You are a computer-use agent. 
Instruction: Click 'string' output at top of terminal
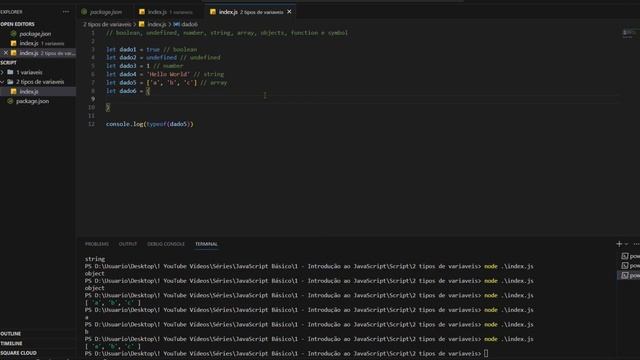(x=95, y=259)
